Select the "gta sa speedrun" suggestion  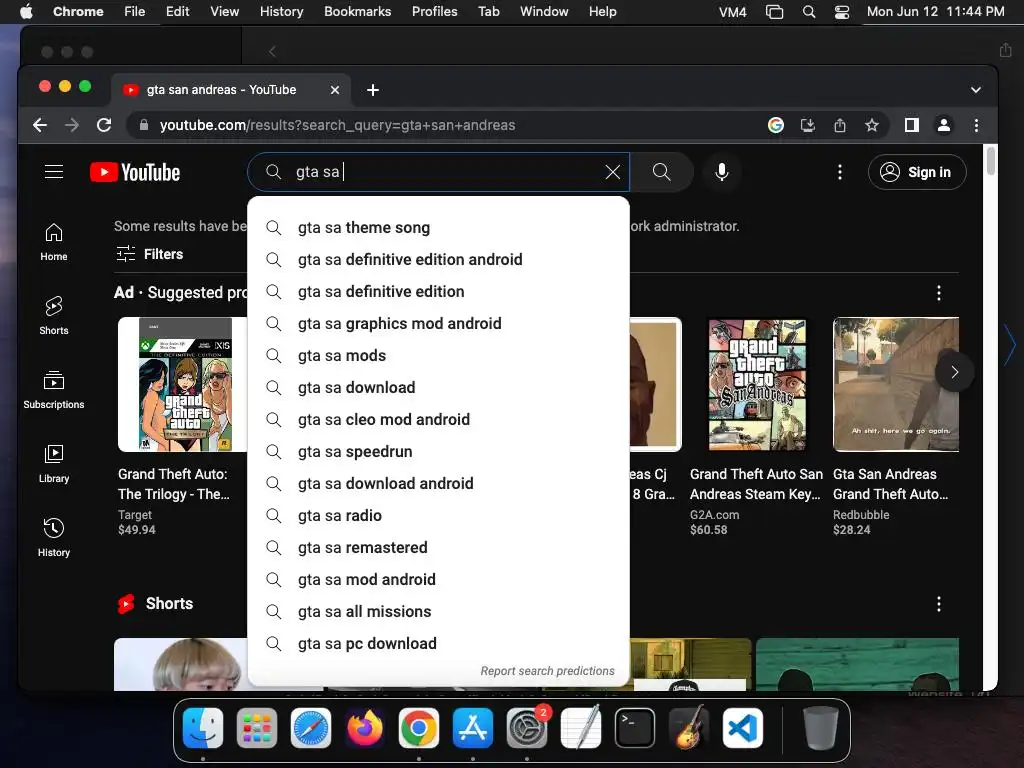[x=438, y=452]
